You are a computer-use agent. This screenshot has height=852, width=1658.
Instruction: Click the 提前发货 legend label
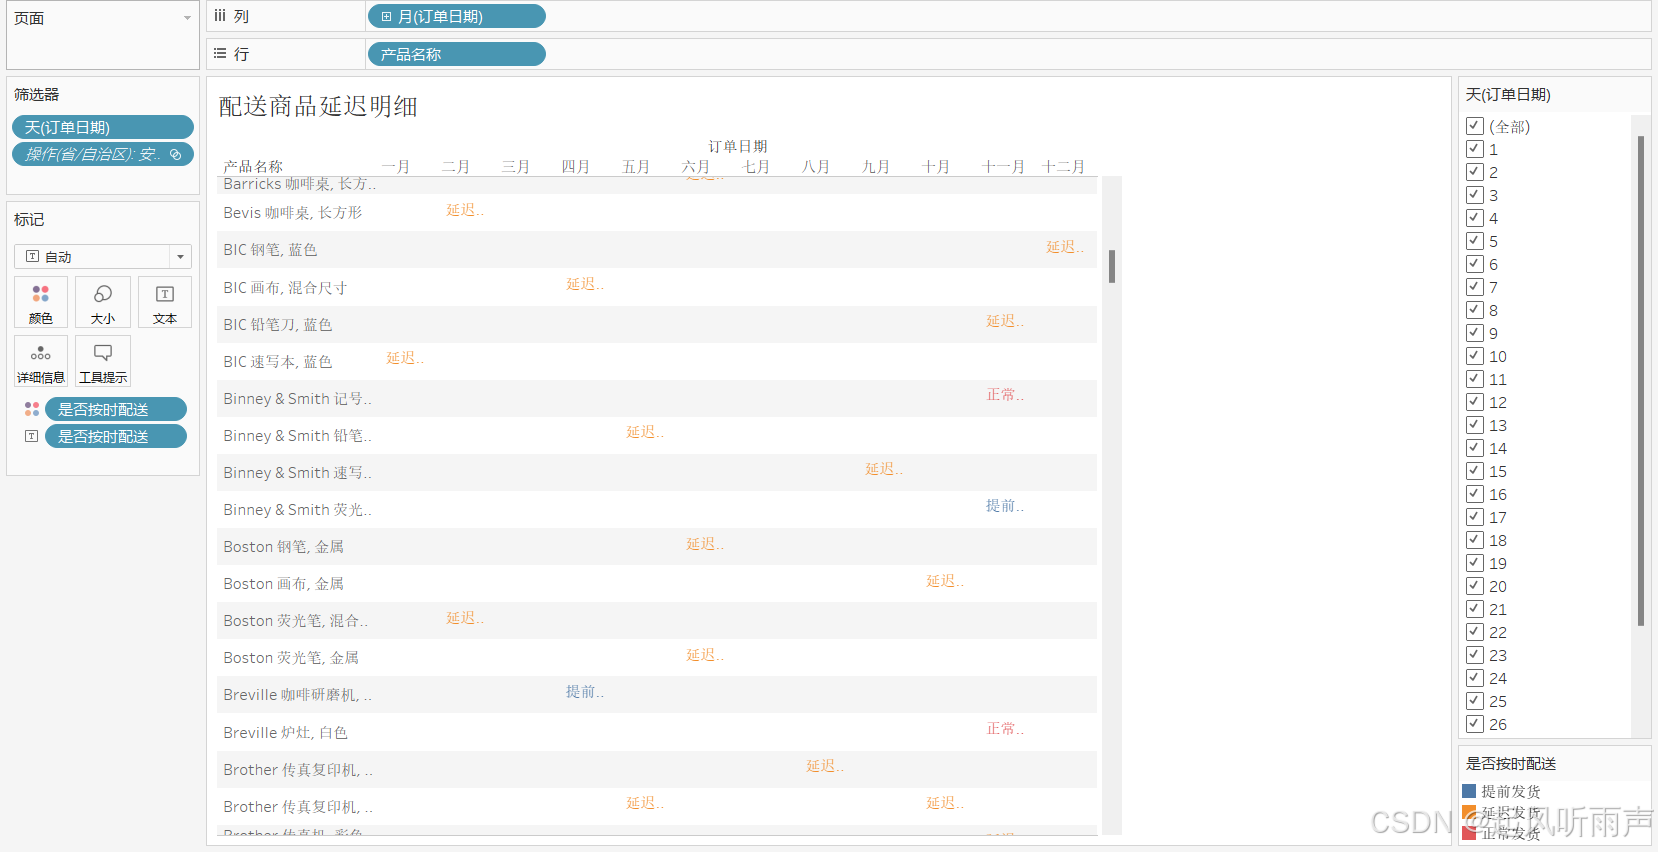click(1511, 791)
